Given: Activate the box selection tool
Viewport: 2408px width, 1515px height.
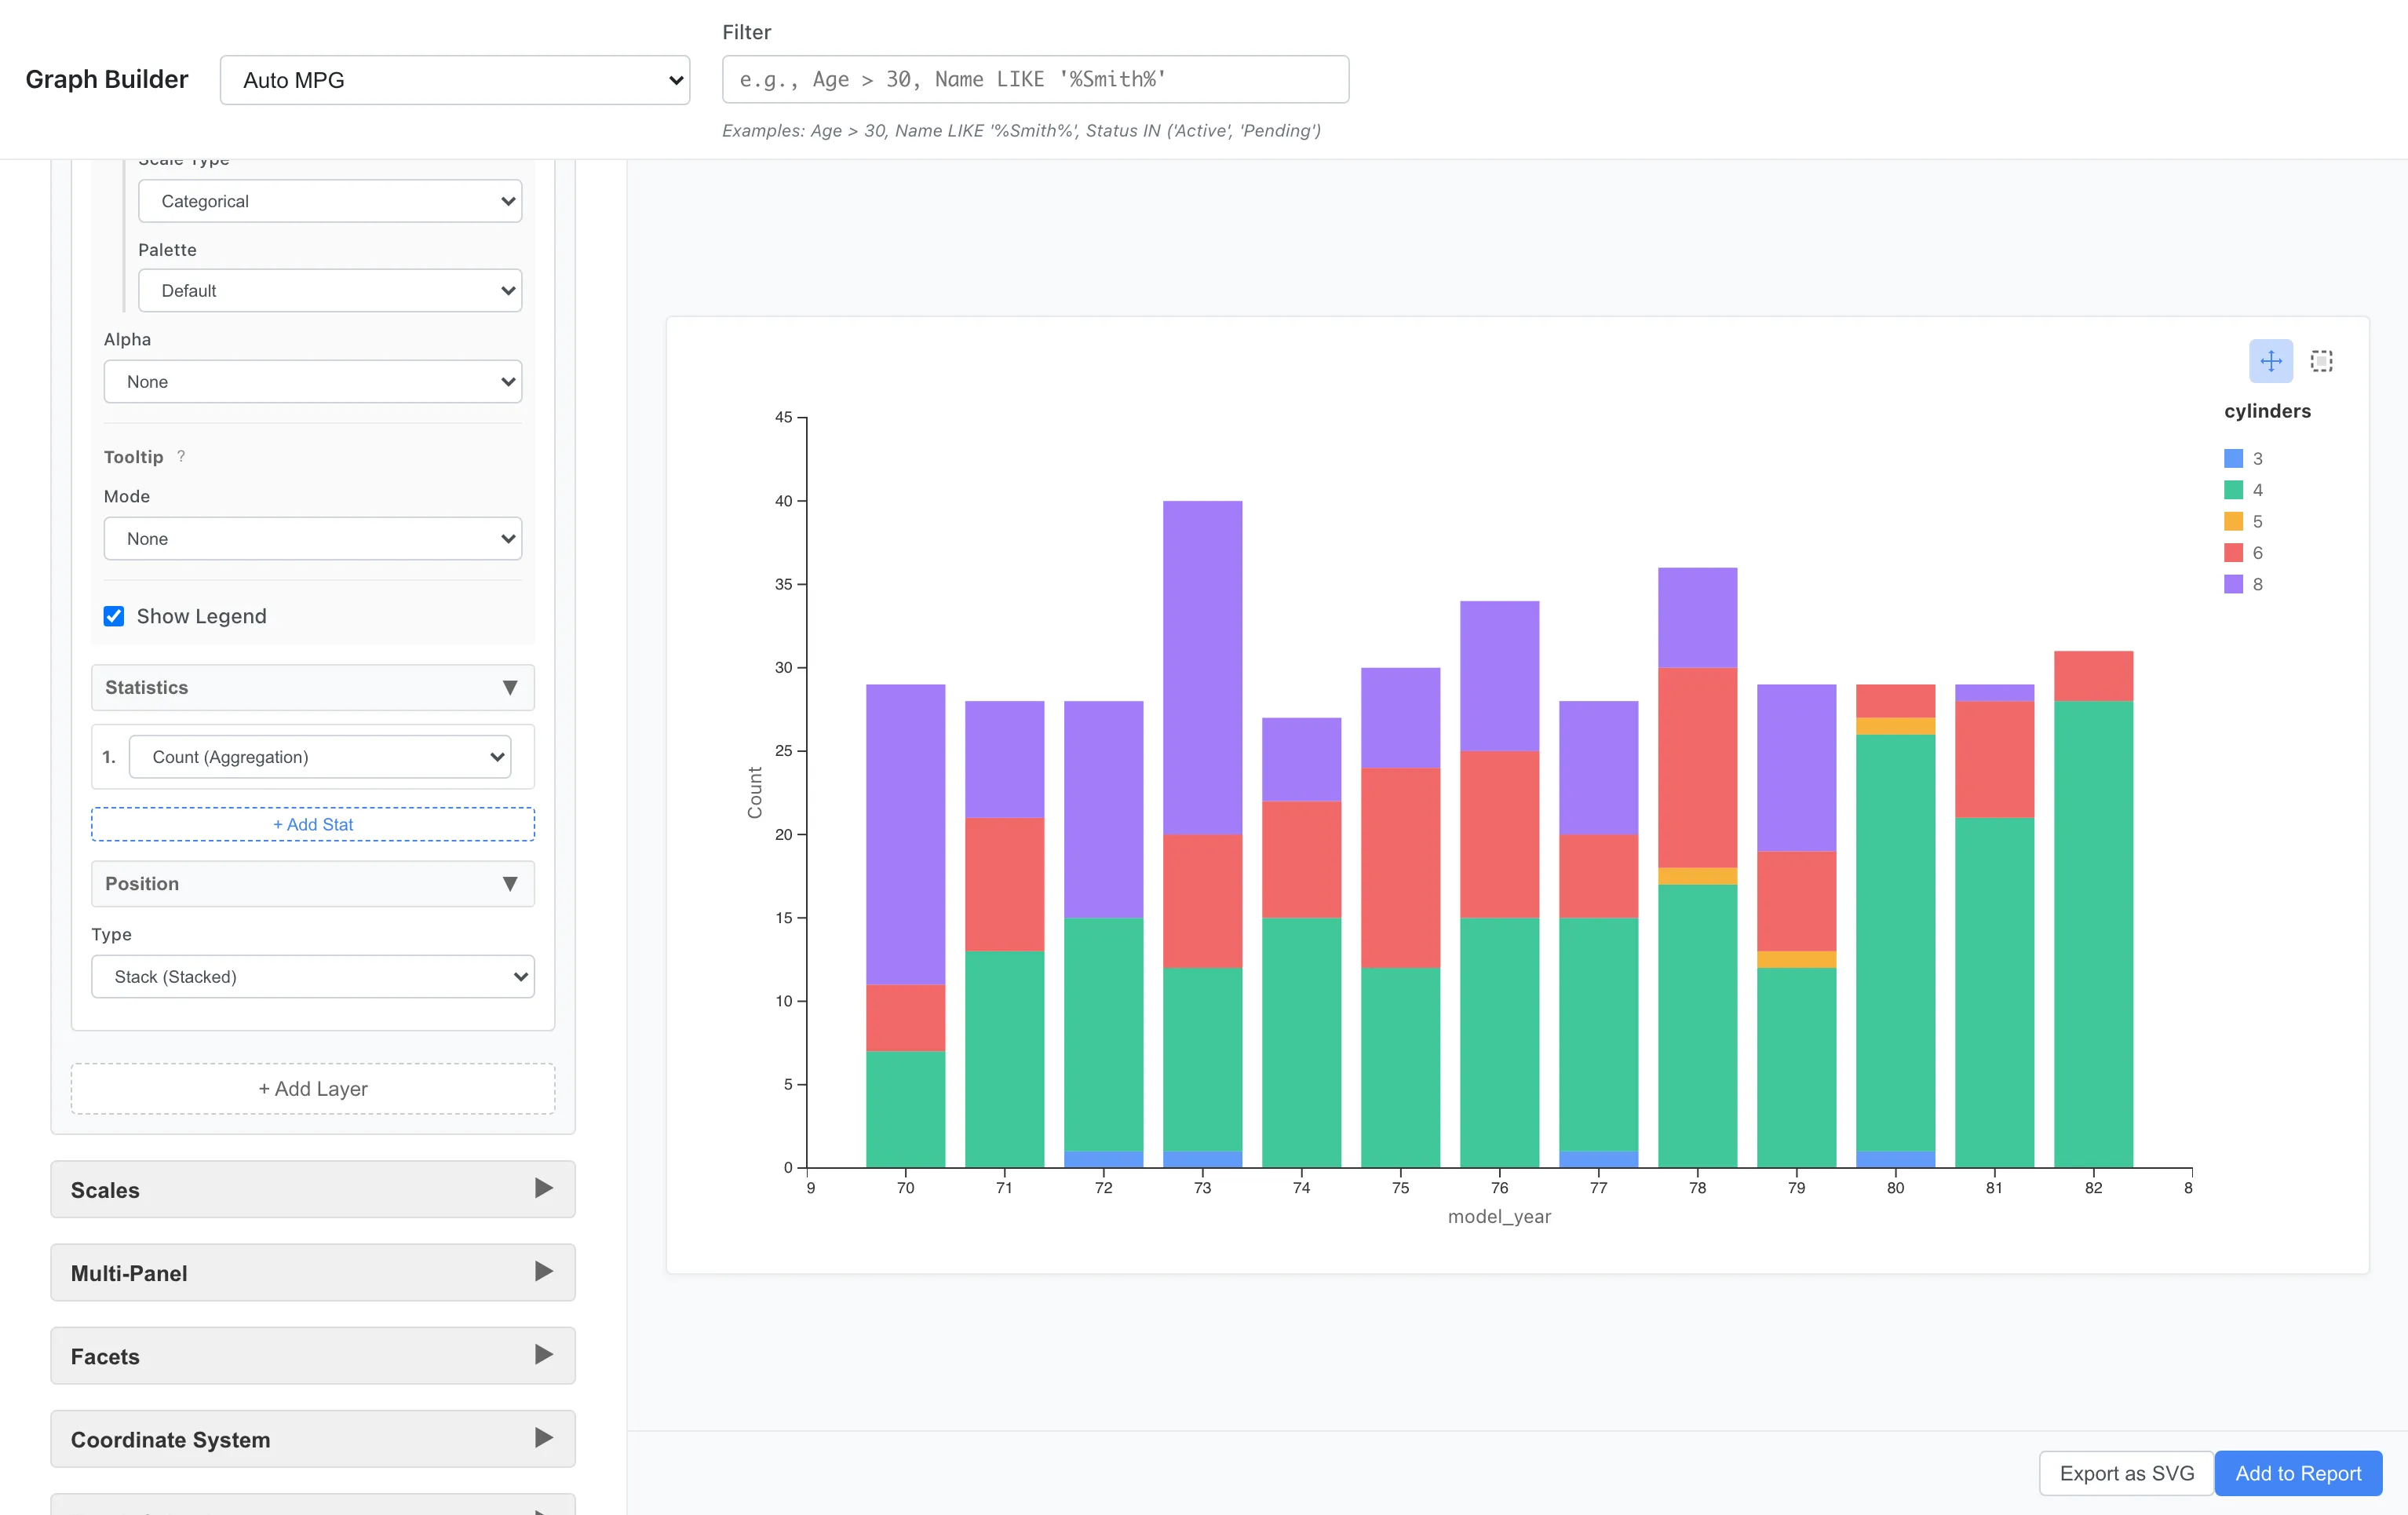Looking at the screenshot, I should pos(2321,361).
